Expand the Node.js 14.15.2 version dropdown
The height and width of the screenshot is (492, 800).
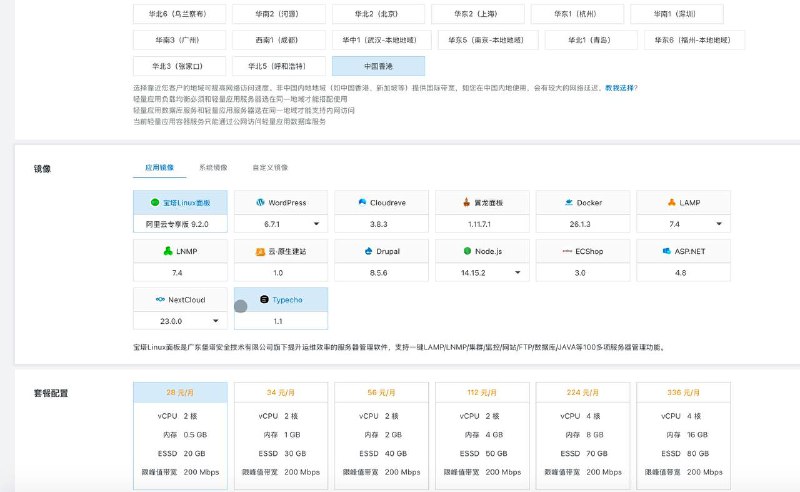point(517,273)
